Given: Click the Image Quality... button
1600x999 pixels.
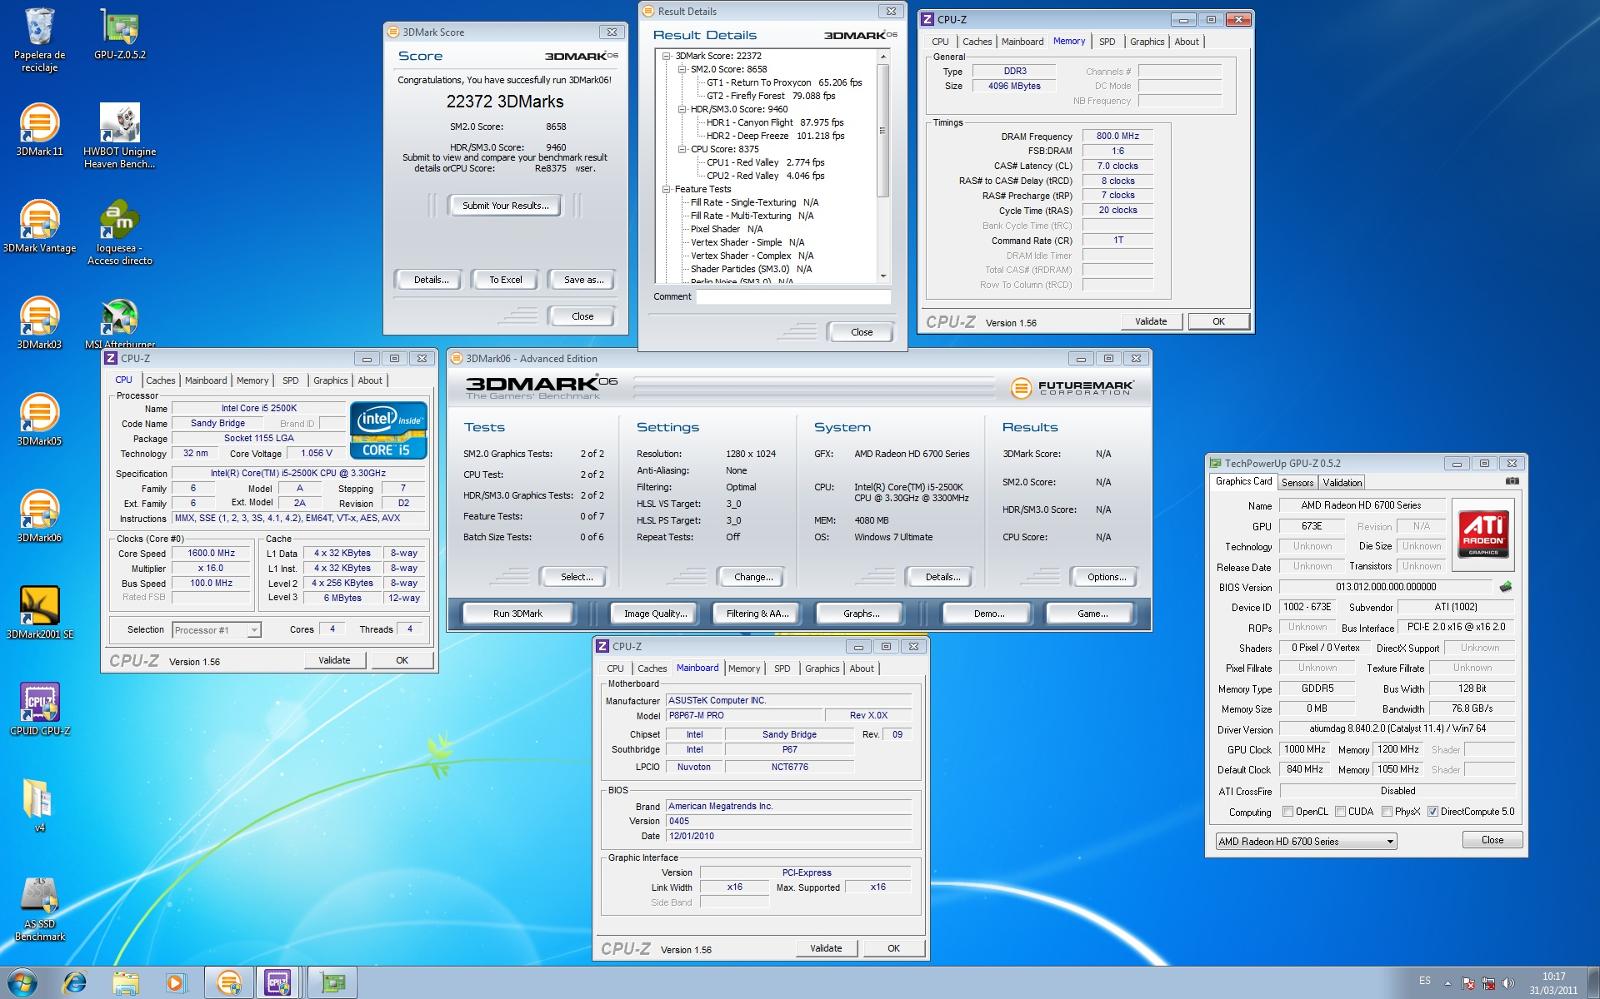Looking at the screenshot, I should click(x=656, y=614).
